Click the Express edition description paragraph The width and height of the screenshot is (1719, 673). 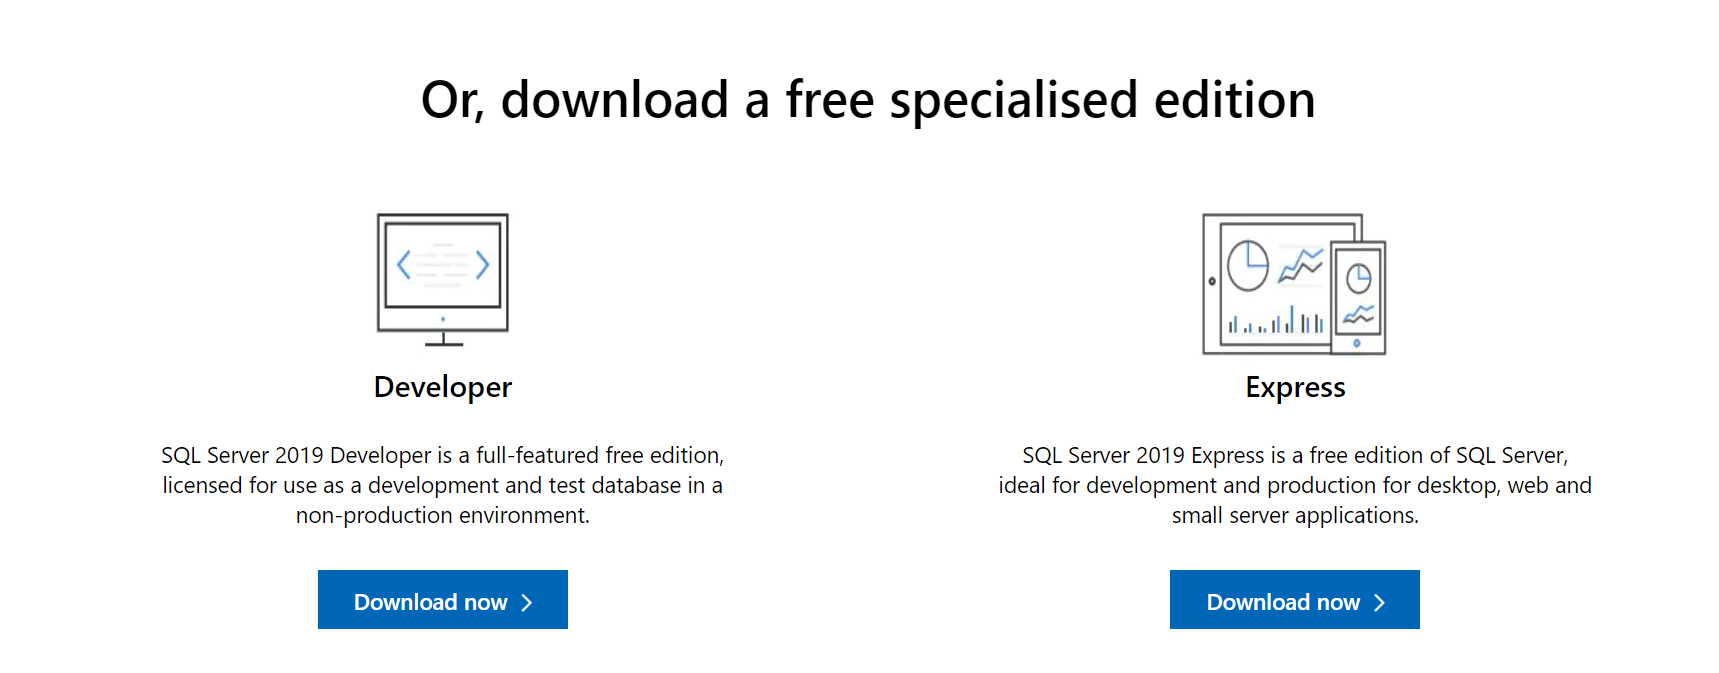[x=1294, y=485]
